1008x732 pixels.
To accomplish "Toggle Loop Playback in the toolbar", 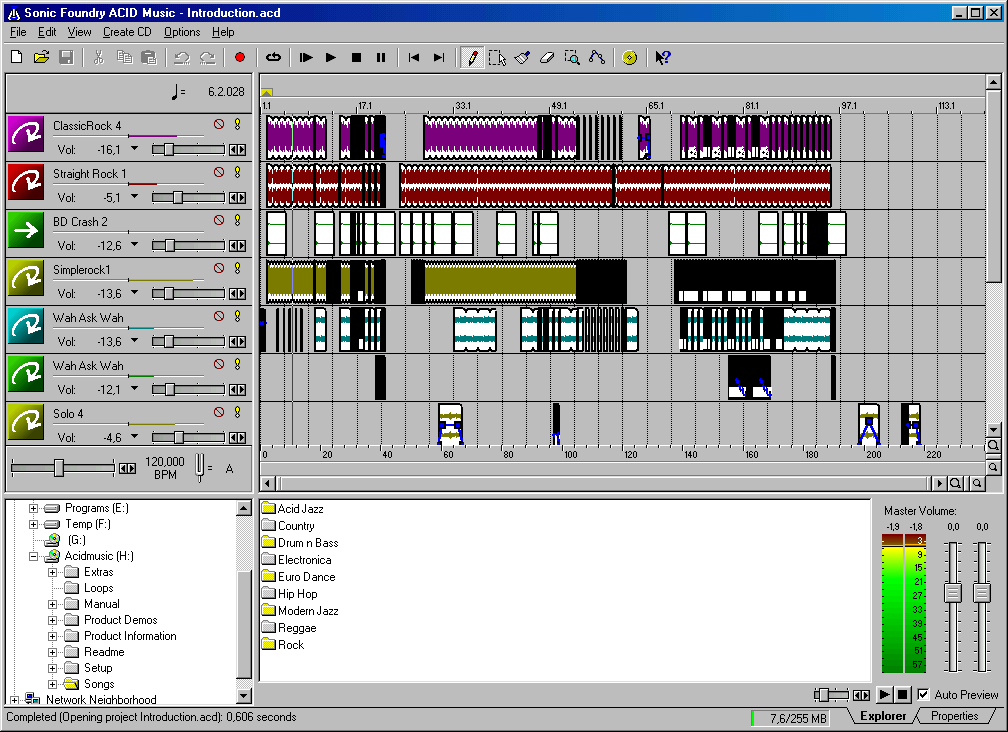I will (x=273, y=58).
